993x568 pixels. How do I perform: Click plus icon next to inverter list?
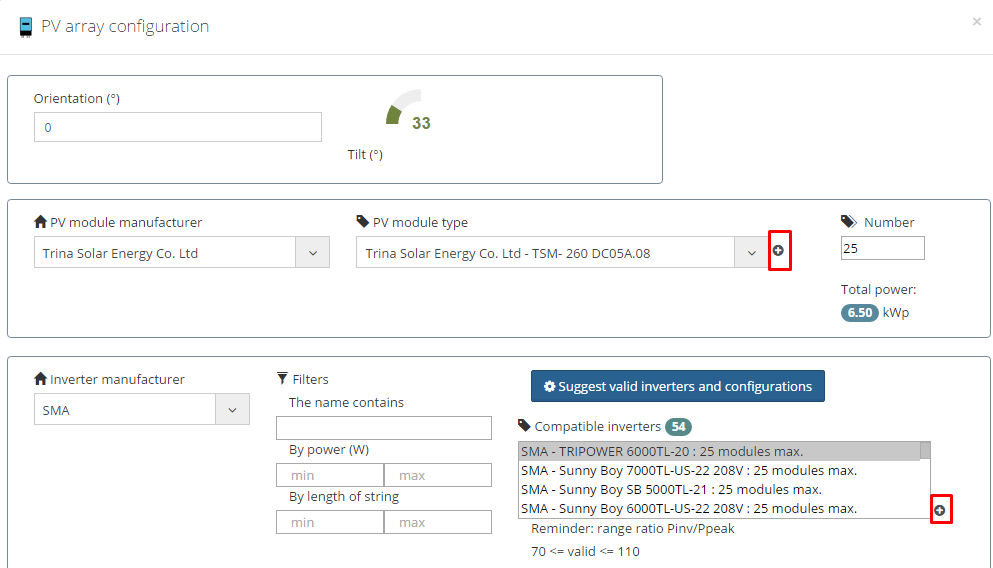tap(940, 510)
